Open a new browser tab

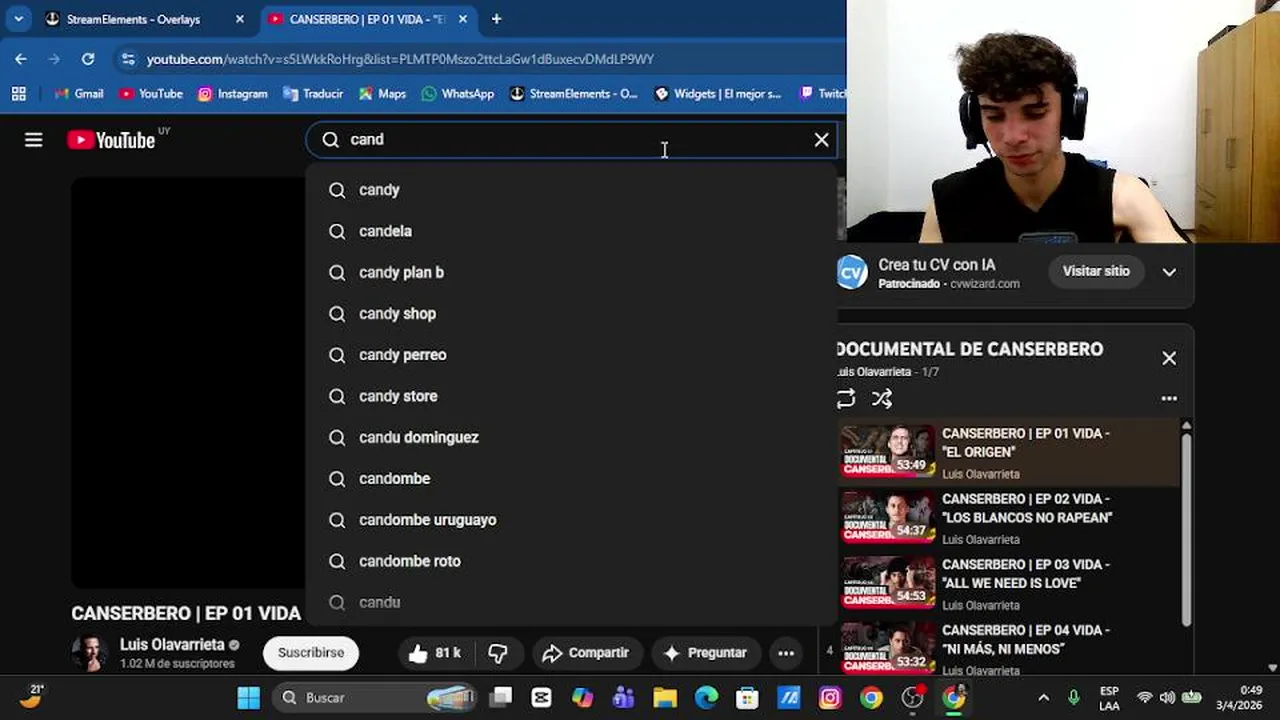(x=496, y=19)
